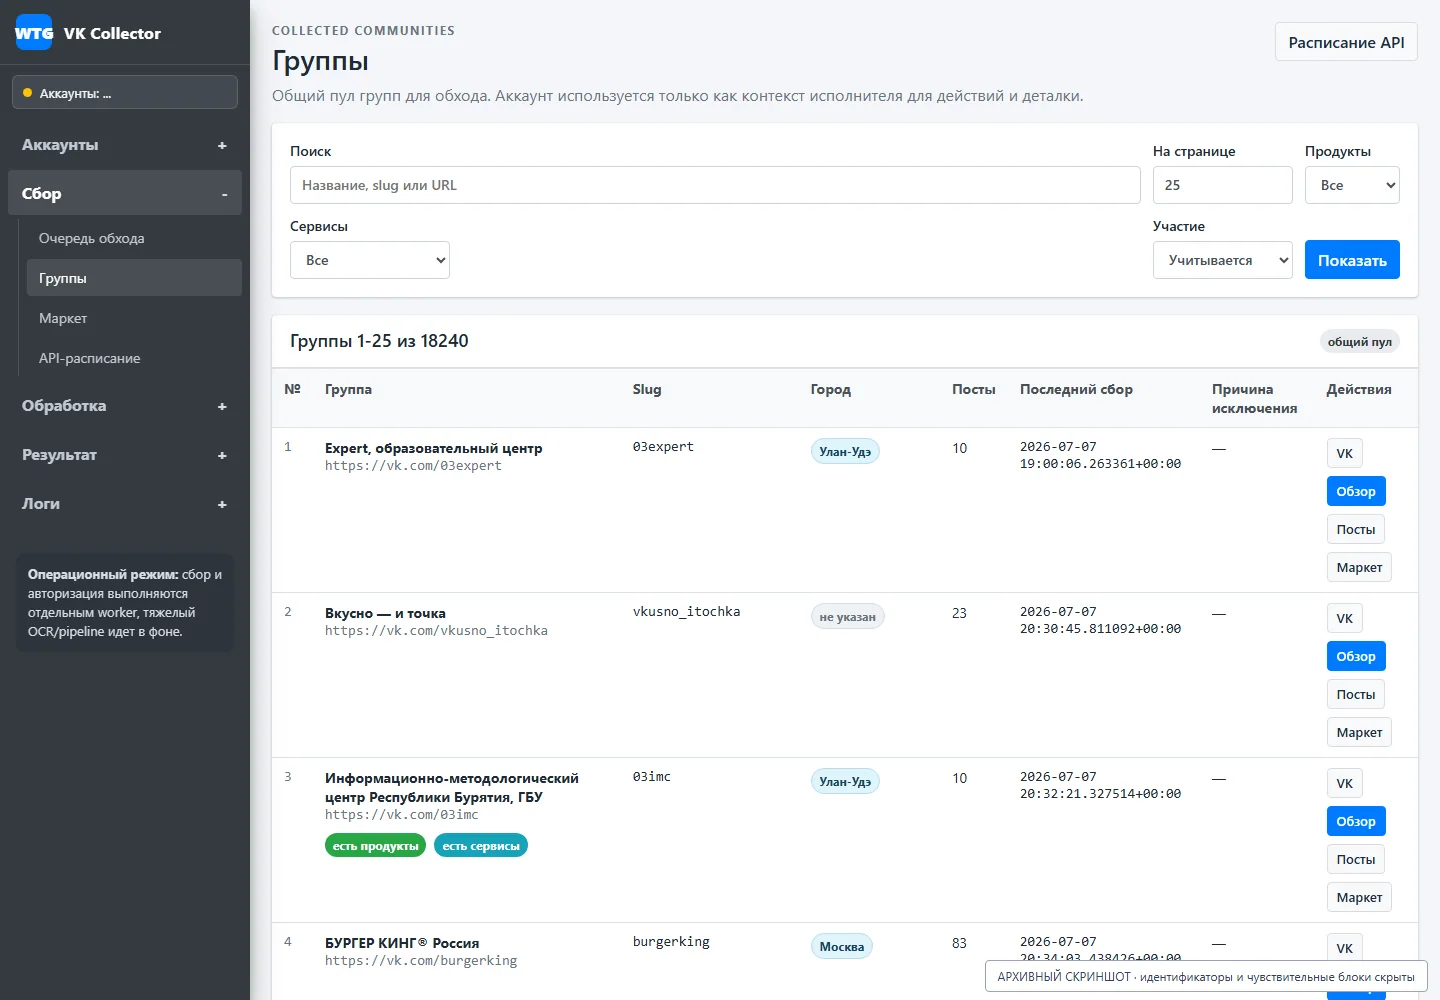The width and height of the screenshot is (1440, 1000).
Task: Click the Москва city badge
Action: pyautogui.click(x=842, y=947)
